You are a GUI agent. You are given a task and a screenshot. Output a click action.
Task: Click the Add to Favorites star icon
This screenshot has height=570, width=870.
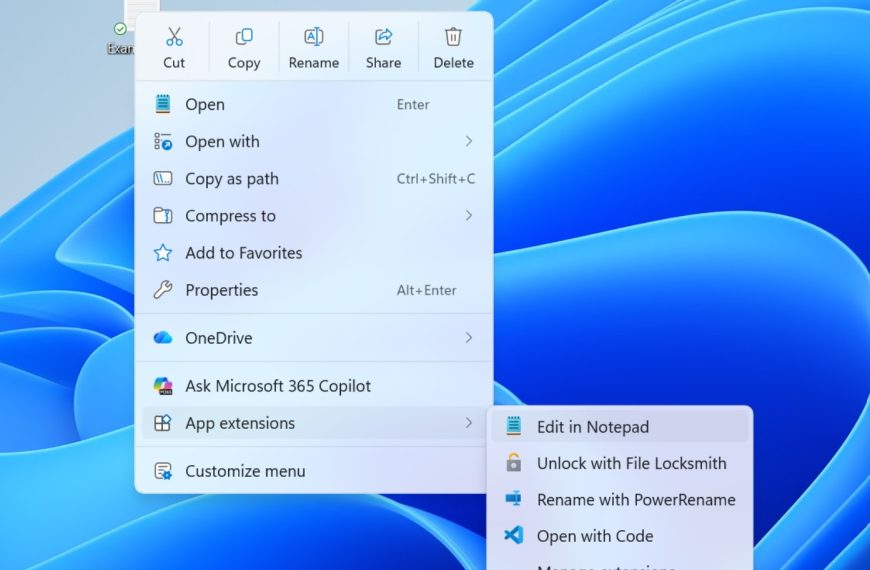[x=163, y=253]
